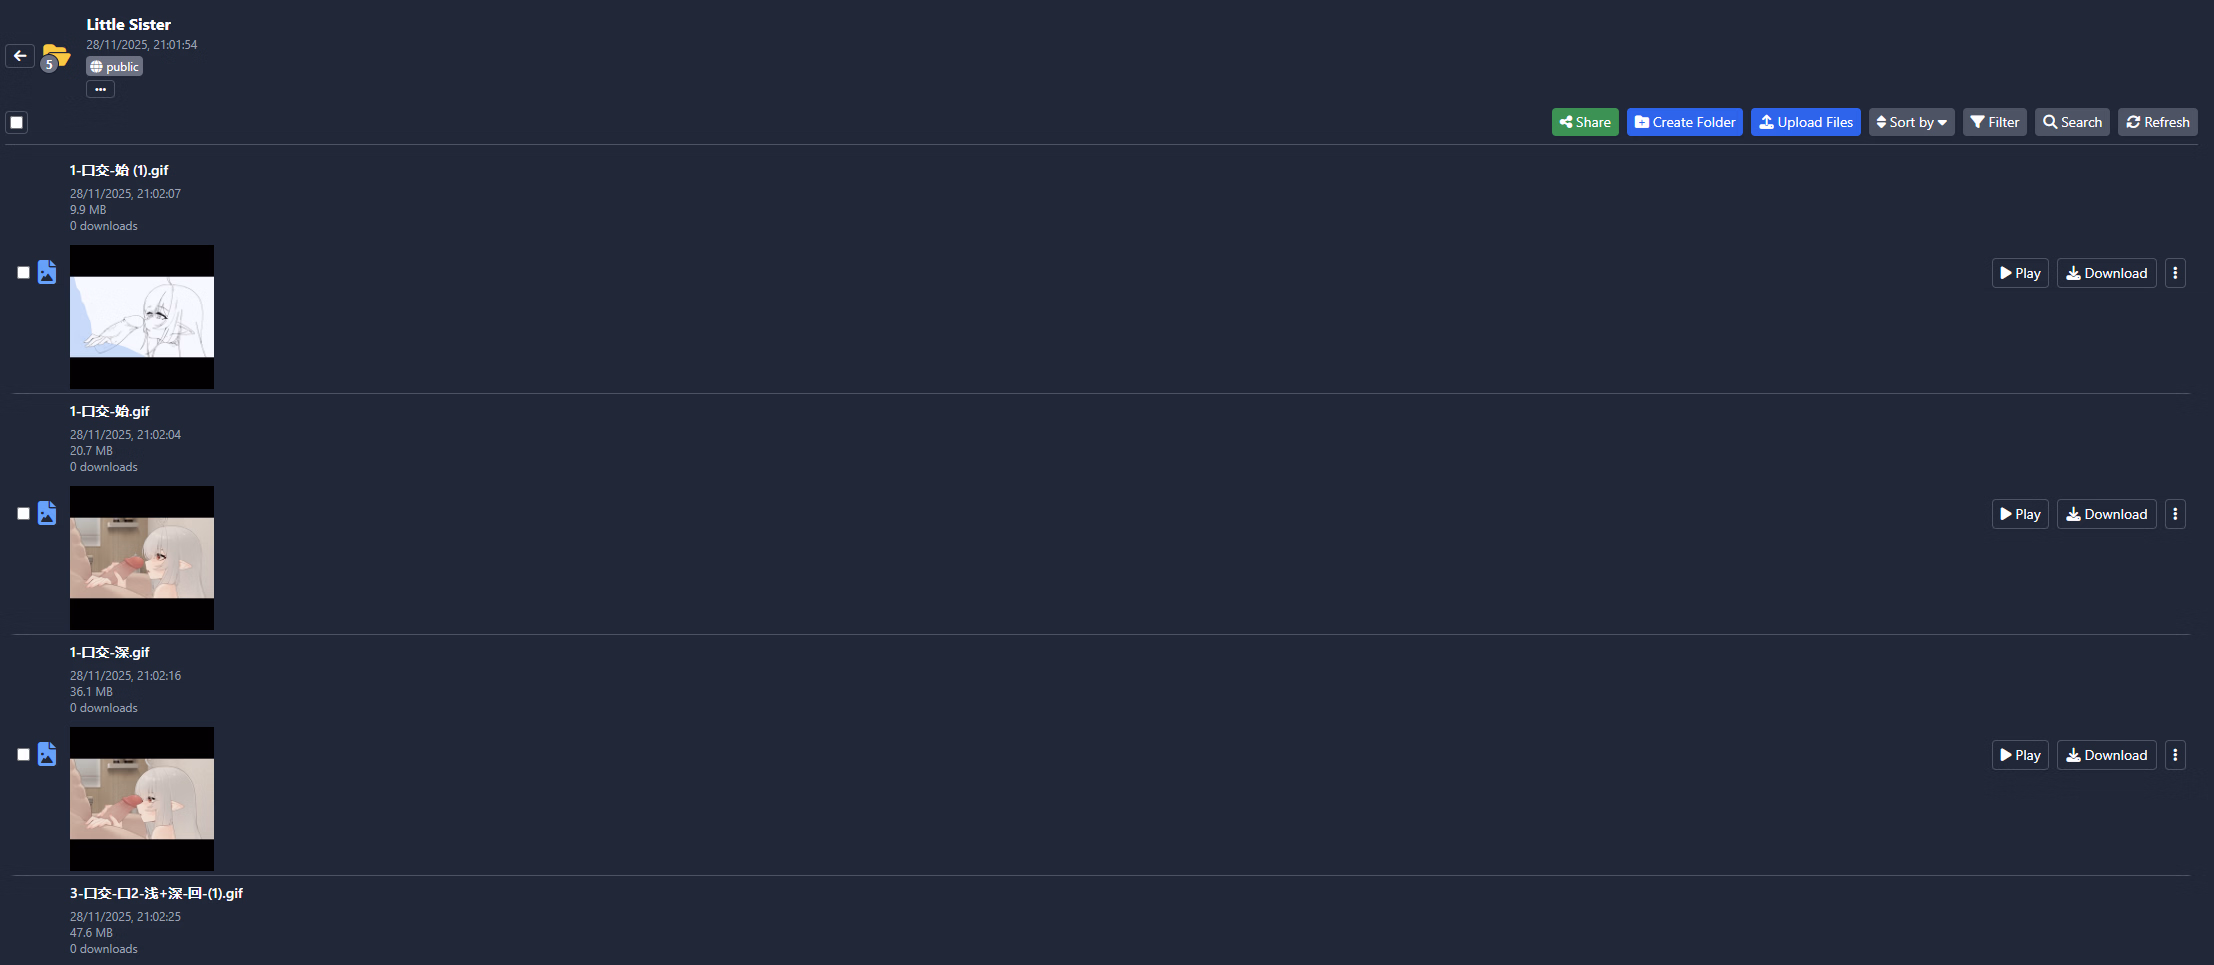Click the public visibility badge

(114, 67)
